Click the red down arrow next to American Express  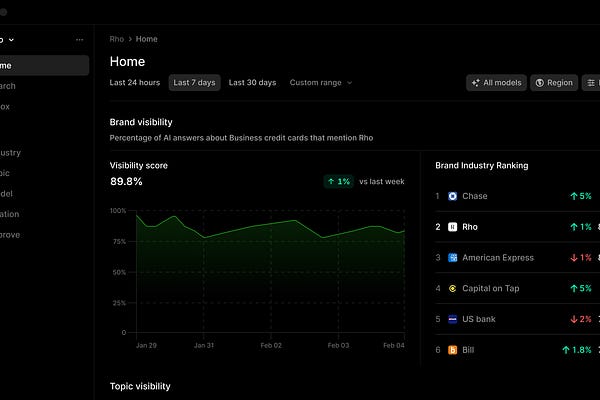click(574, 258)
